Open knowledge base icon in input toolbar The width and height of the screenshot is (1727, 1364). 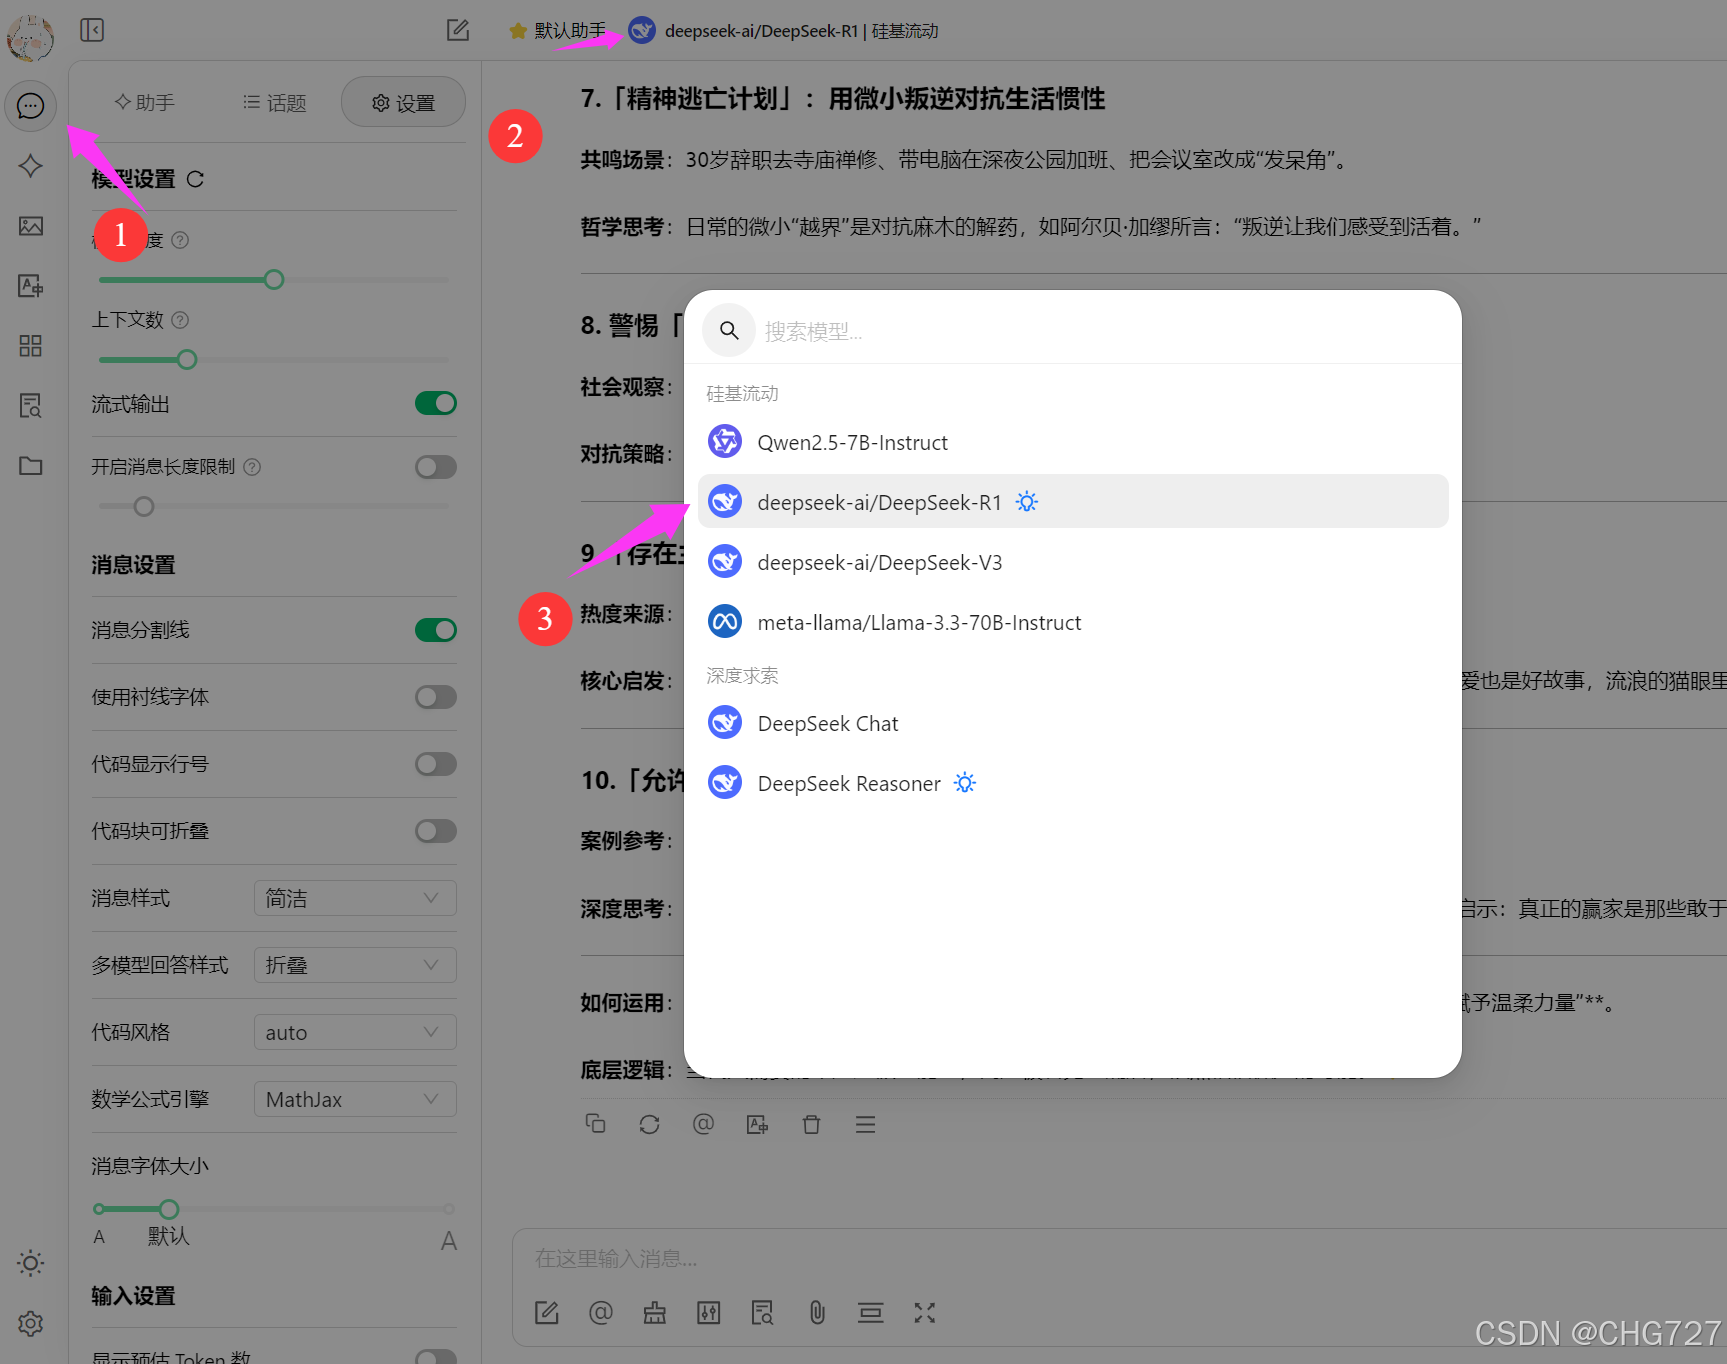763,1313
